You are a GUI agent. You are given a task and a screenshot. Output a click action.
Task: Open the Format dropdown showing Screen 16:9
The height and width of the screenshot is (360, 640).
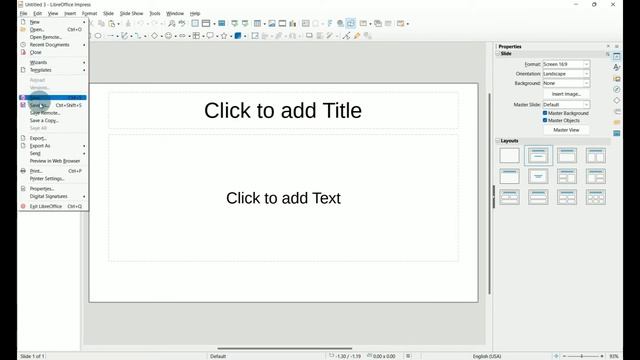tap(566, 64)
